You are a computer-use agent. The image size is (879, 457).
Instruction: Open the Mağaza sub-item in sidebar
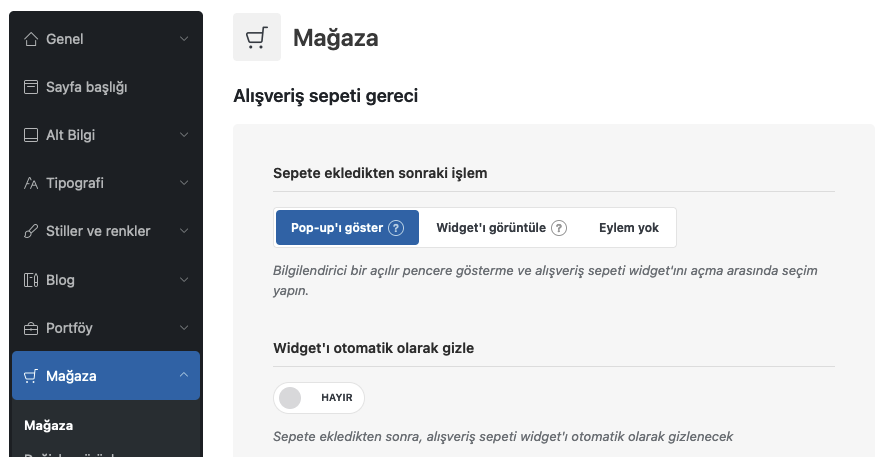(x=49, y=426)
